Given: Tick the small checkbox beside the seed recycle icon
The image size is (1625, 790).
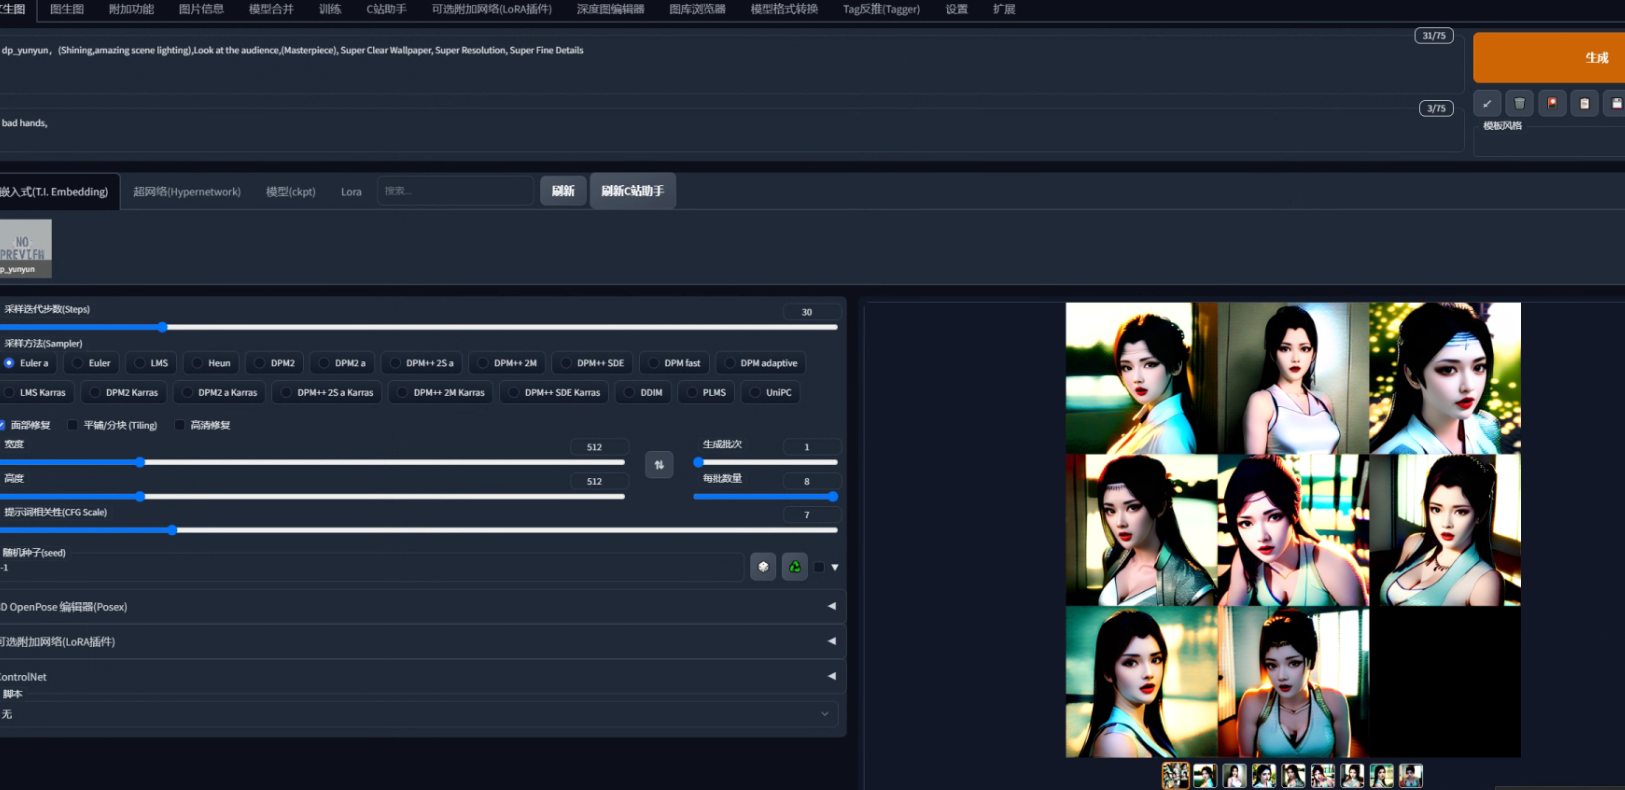Looking at the screenshot, I should tap(819, 567).
